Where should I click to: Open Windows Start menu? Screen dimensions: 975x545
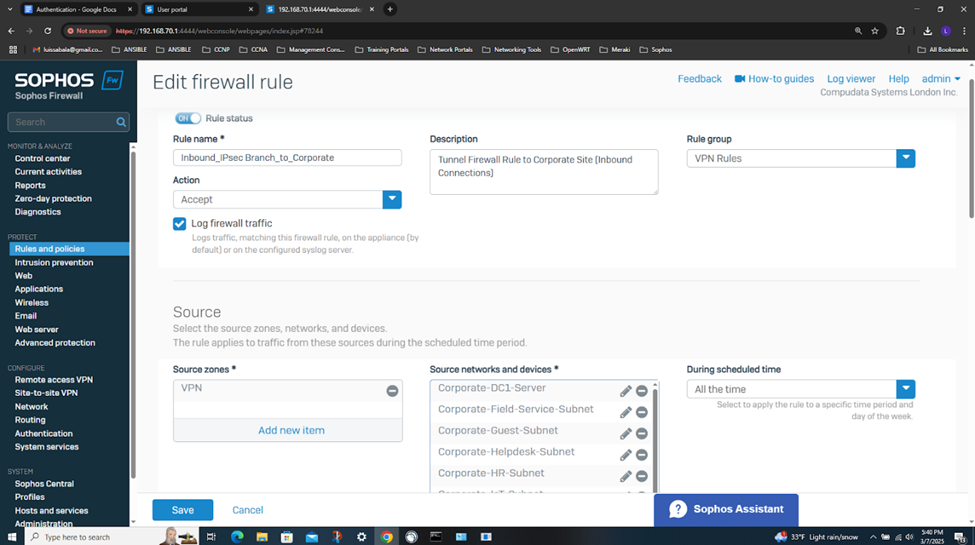point(12,536)
